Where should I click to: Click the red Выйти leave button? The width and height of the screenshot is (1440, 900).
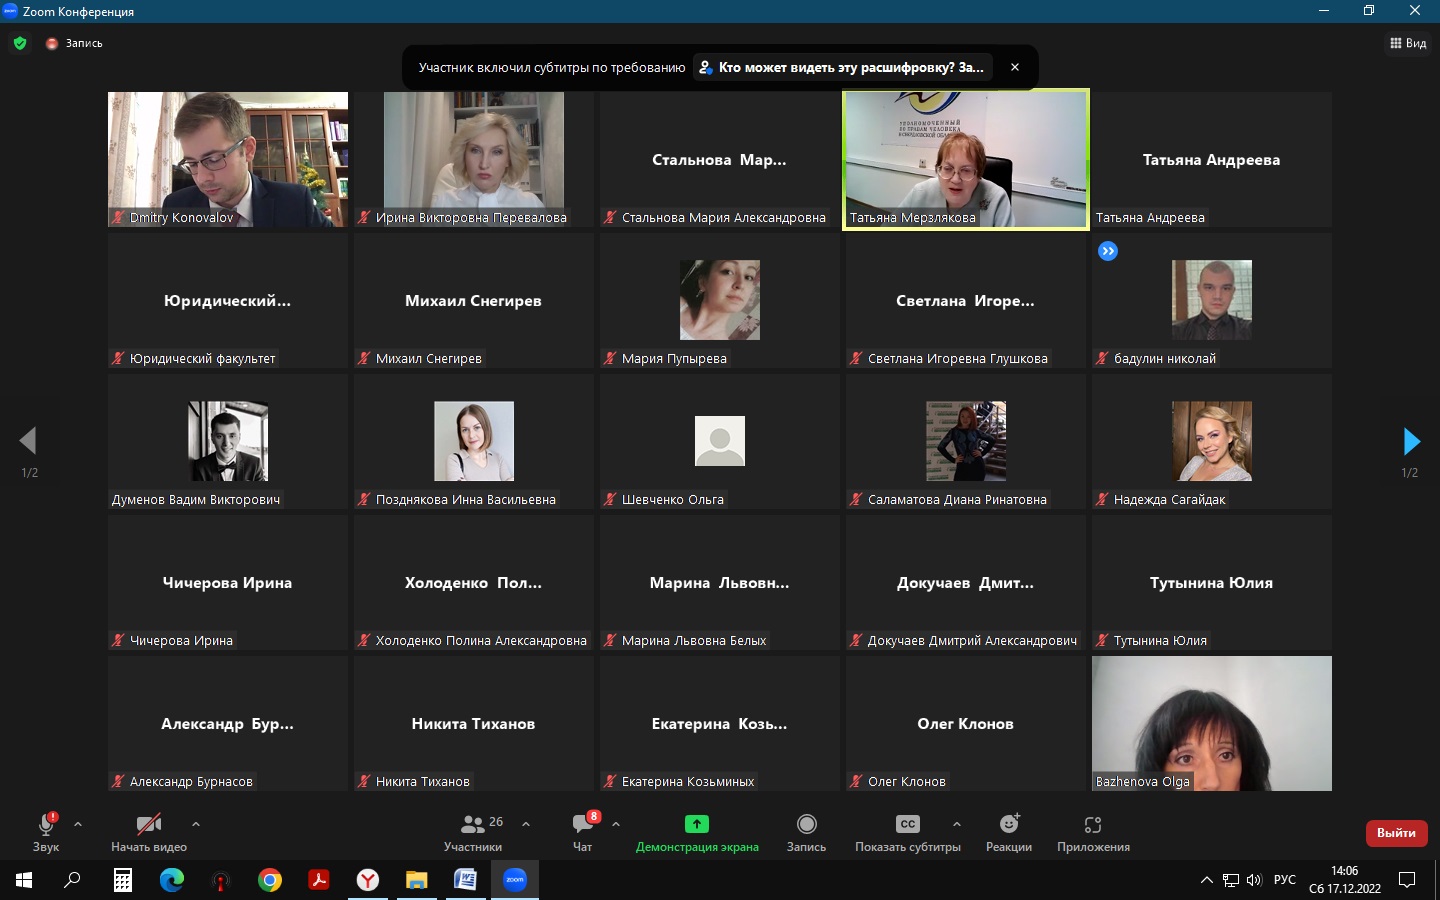1396,833
